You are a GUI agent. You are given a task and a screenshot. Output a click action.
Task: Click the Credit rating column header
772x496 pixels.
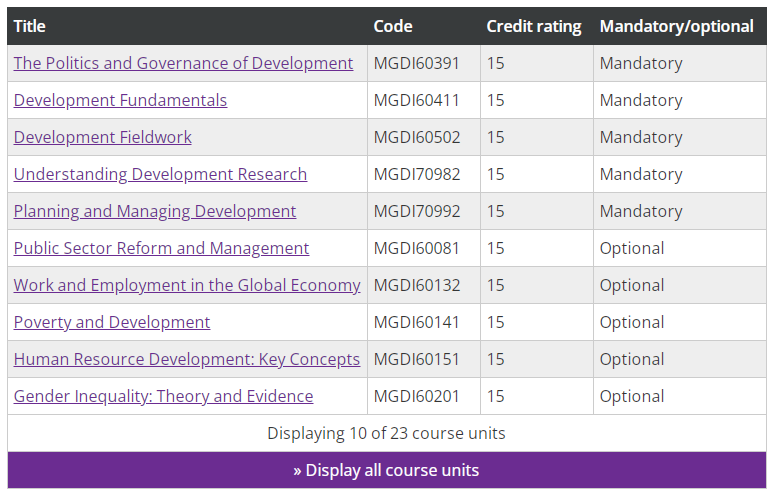coord(534,26)
